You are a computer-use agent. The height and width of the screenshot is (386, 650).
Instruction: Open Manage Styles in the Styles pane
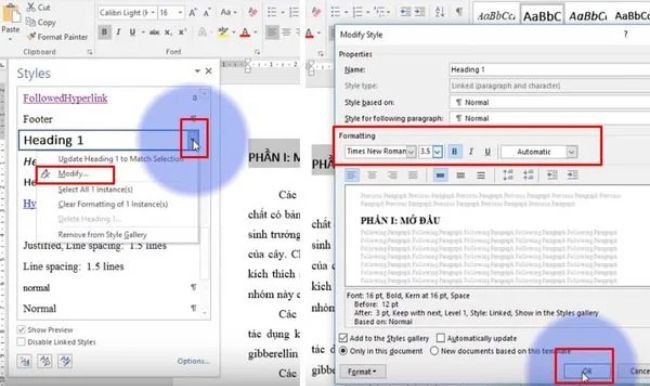[x=65, y=361]
